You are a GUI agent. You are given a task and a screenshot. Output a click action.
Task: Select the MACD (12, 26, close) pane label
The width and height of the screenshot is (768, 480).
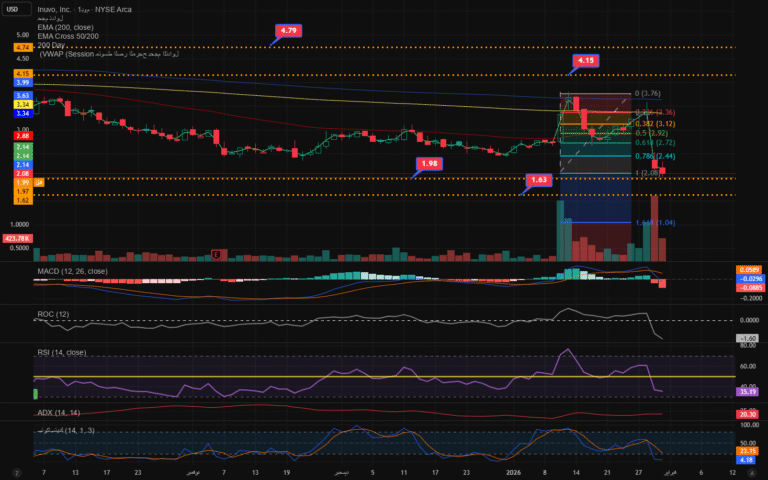tap(73, 271)
